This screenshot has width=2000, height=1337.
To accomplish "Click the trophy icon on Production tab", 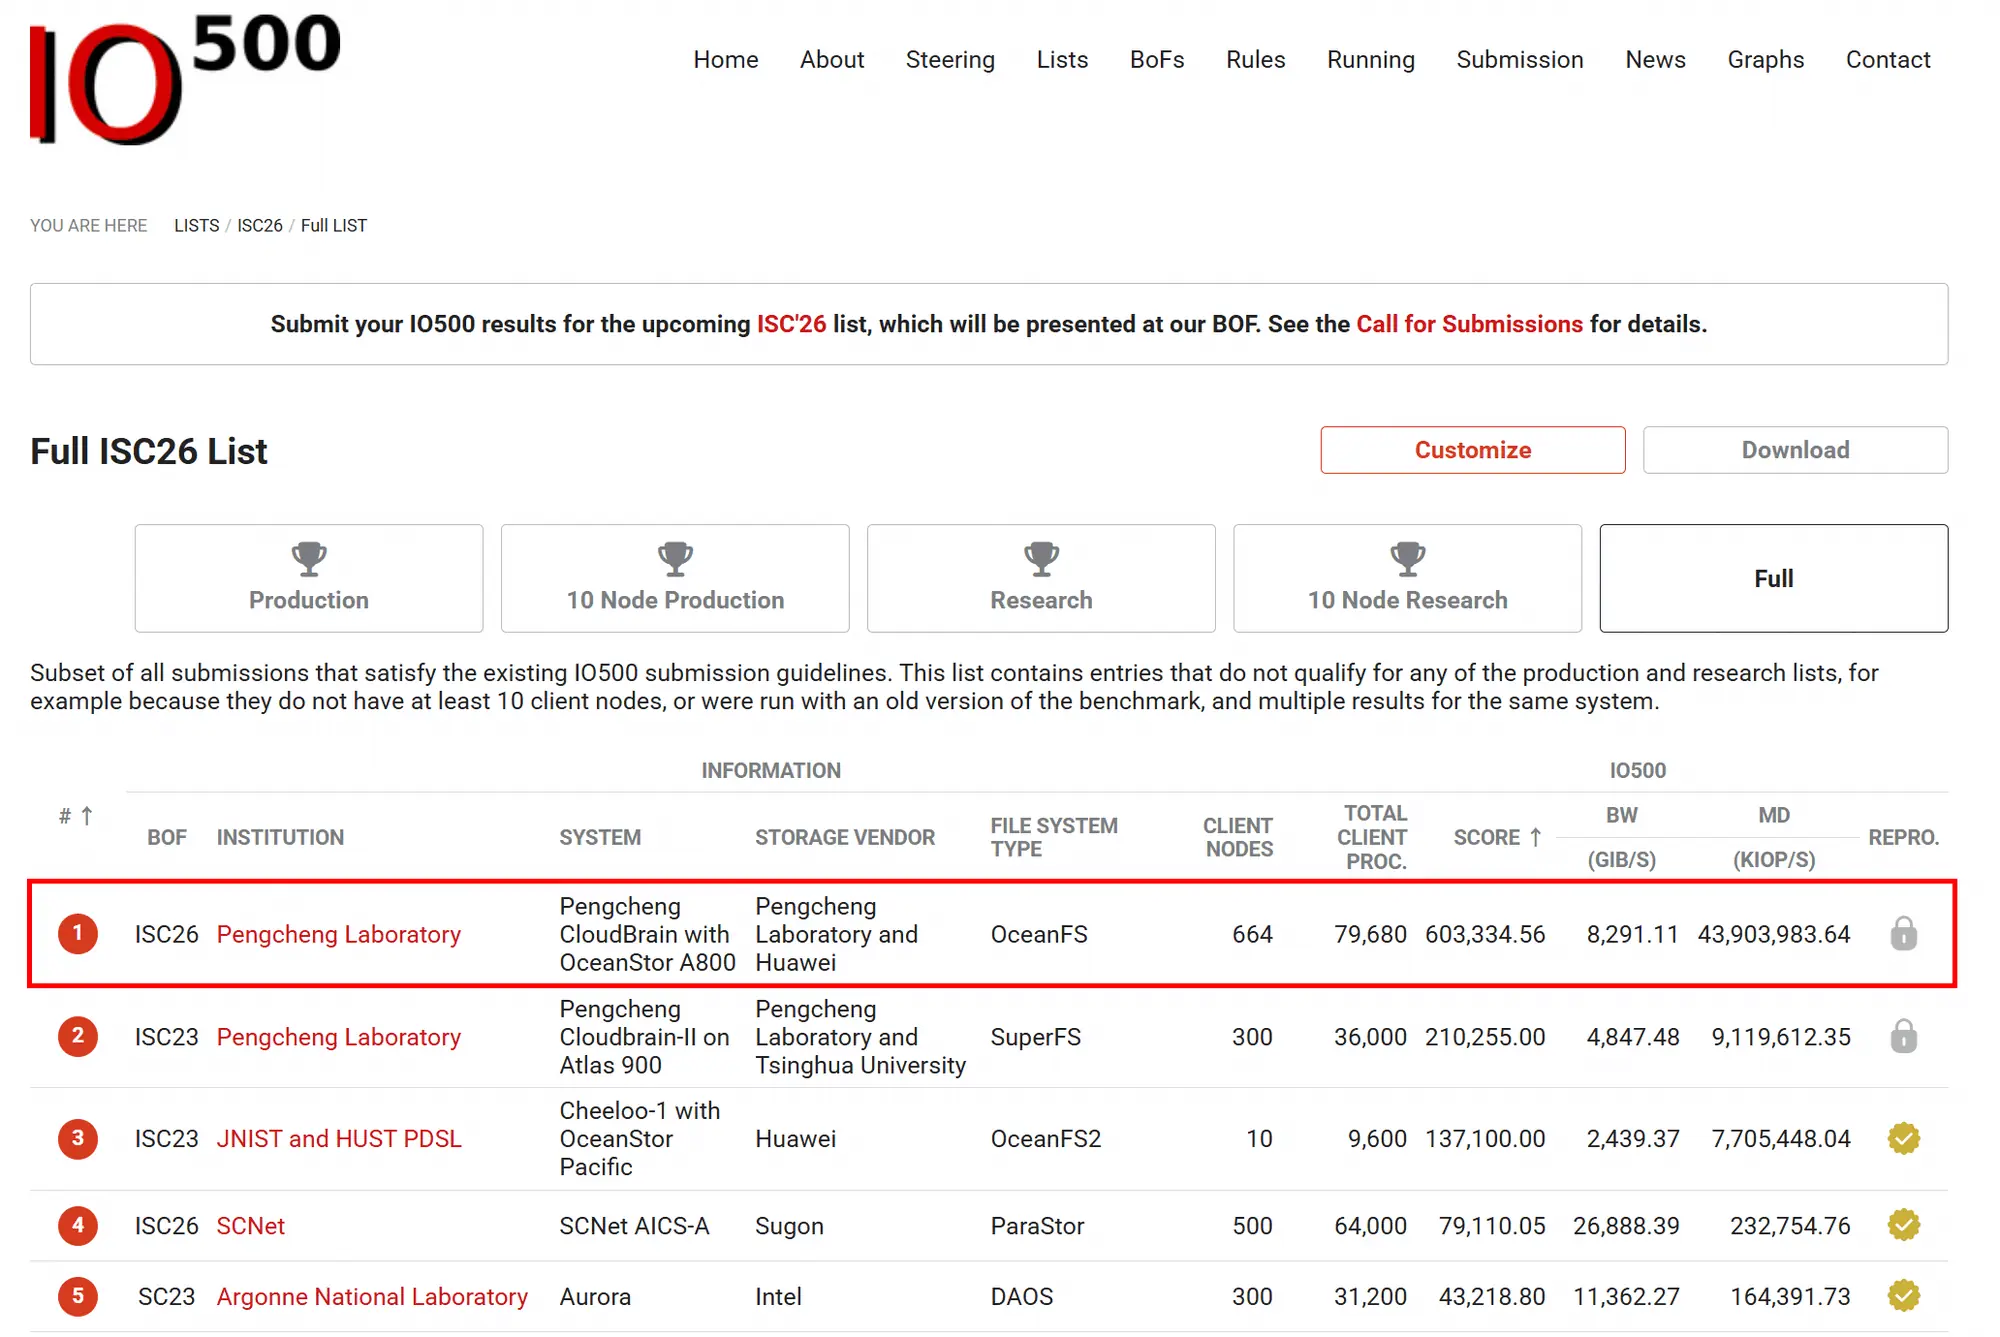I will coord(309,558).
